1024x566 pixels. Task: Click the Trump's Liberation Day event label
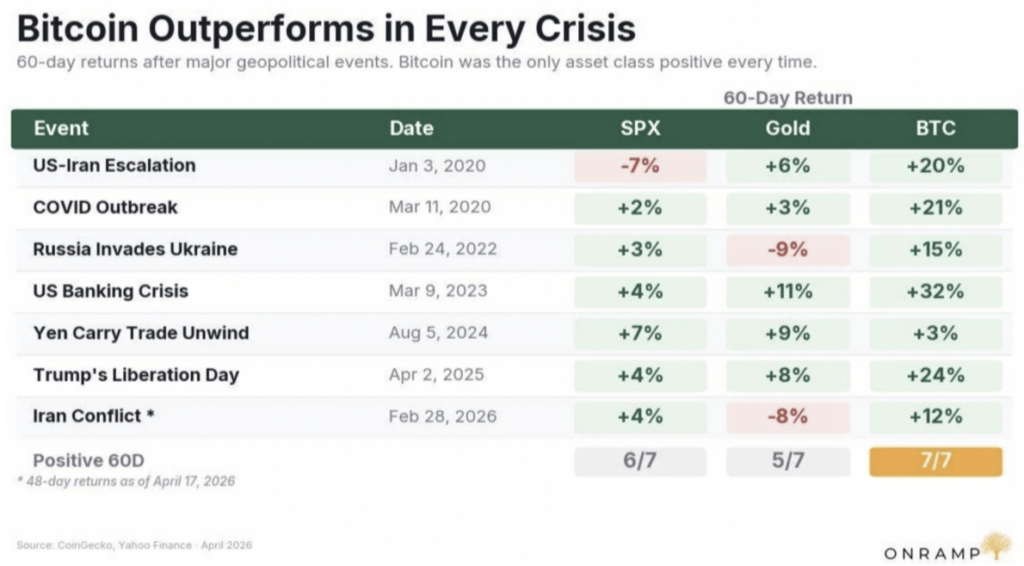coord(136,375)
